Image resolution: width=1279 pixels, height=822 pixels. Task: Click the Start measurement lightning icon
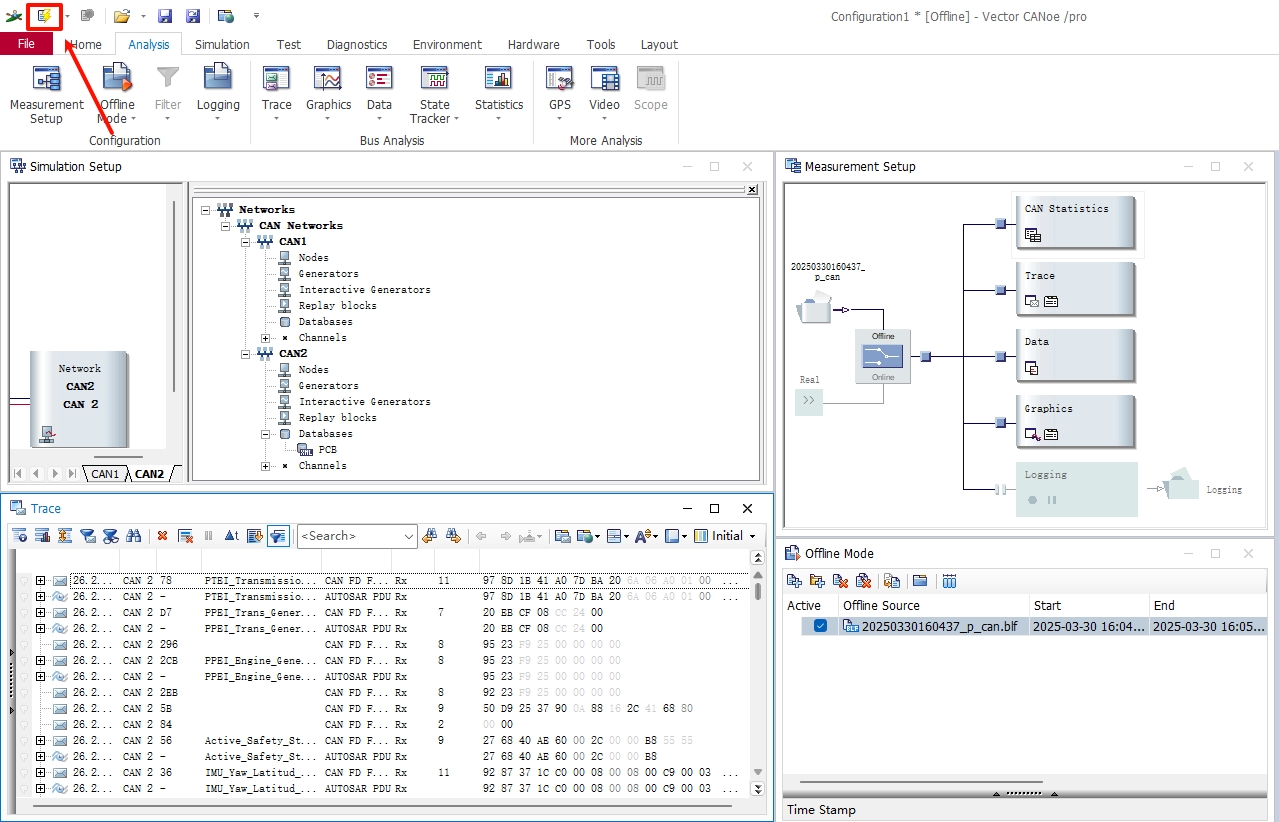tap(44, 16)
